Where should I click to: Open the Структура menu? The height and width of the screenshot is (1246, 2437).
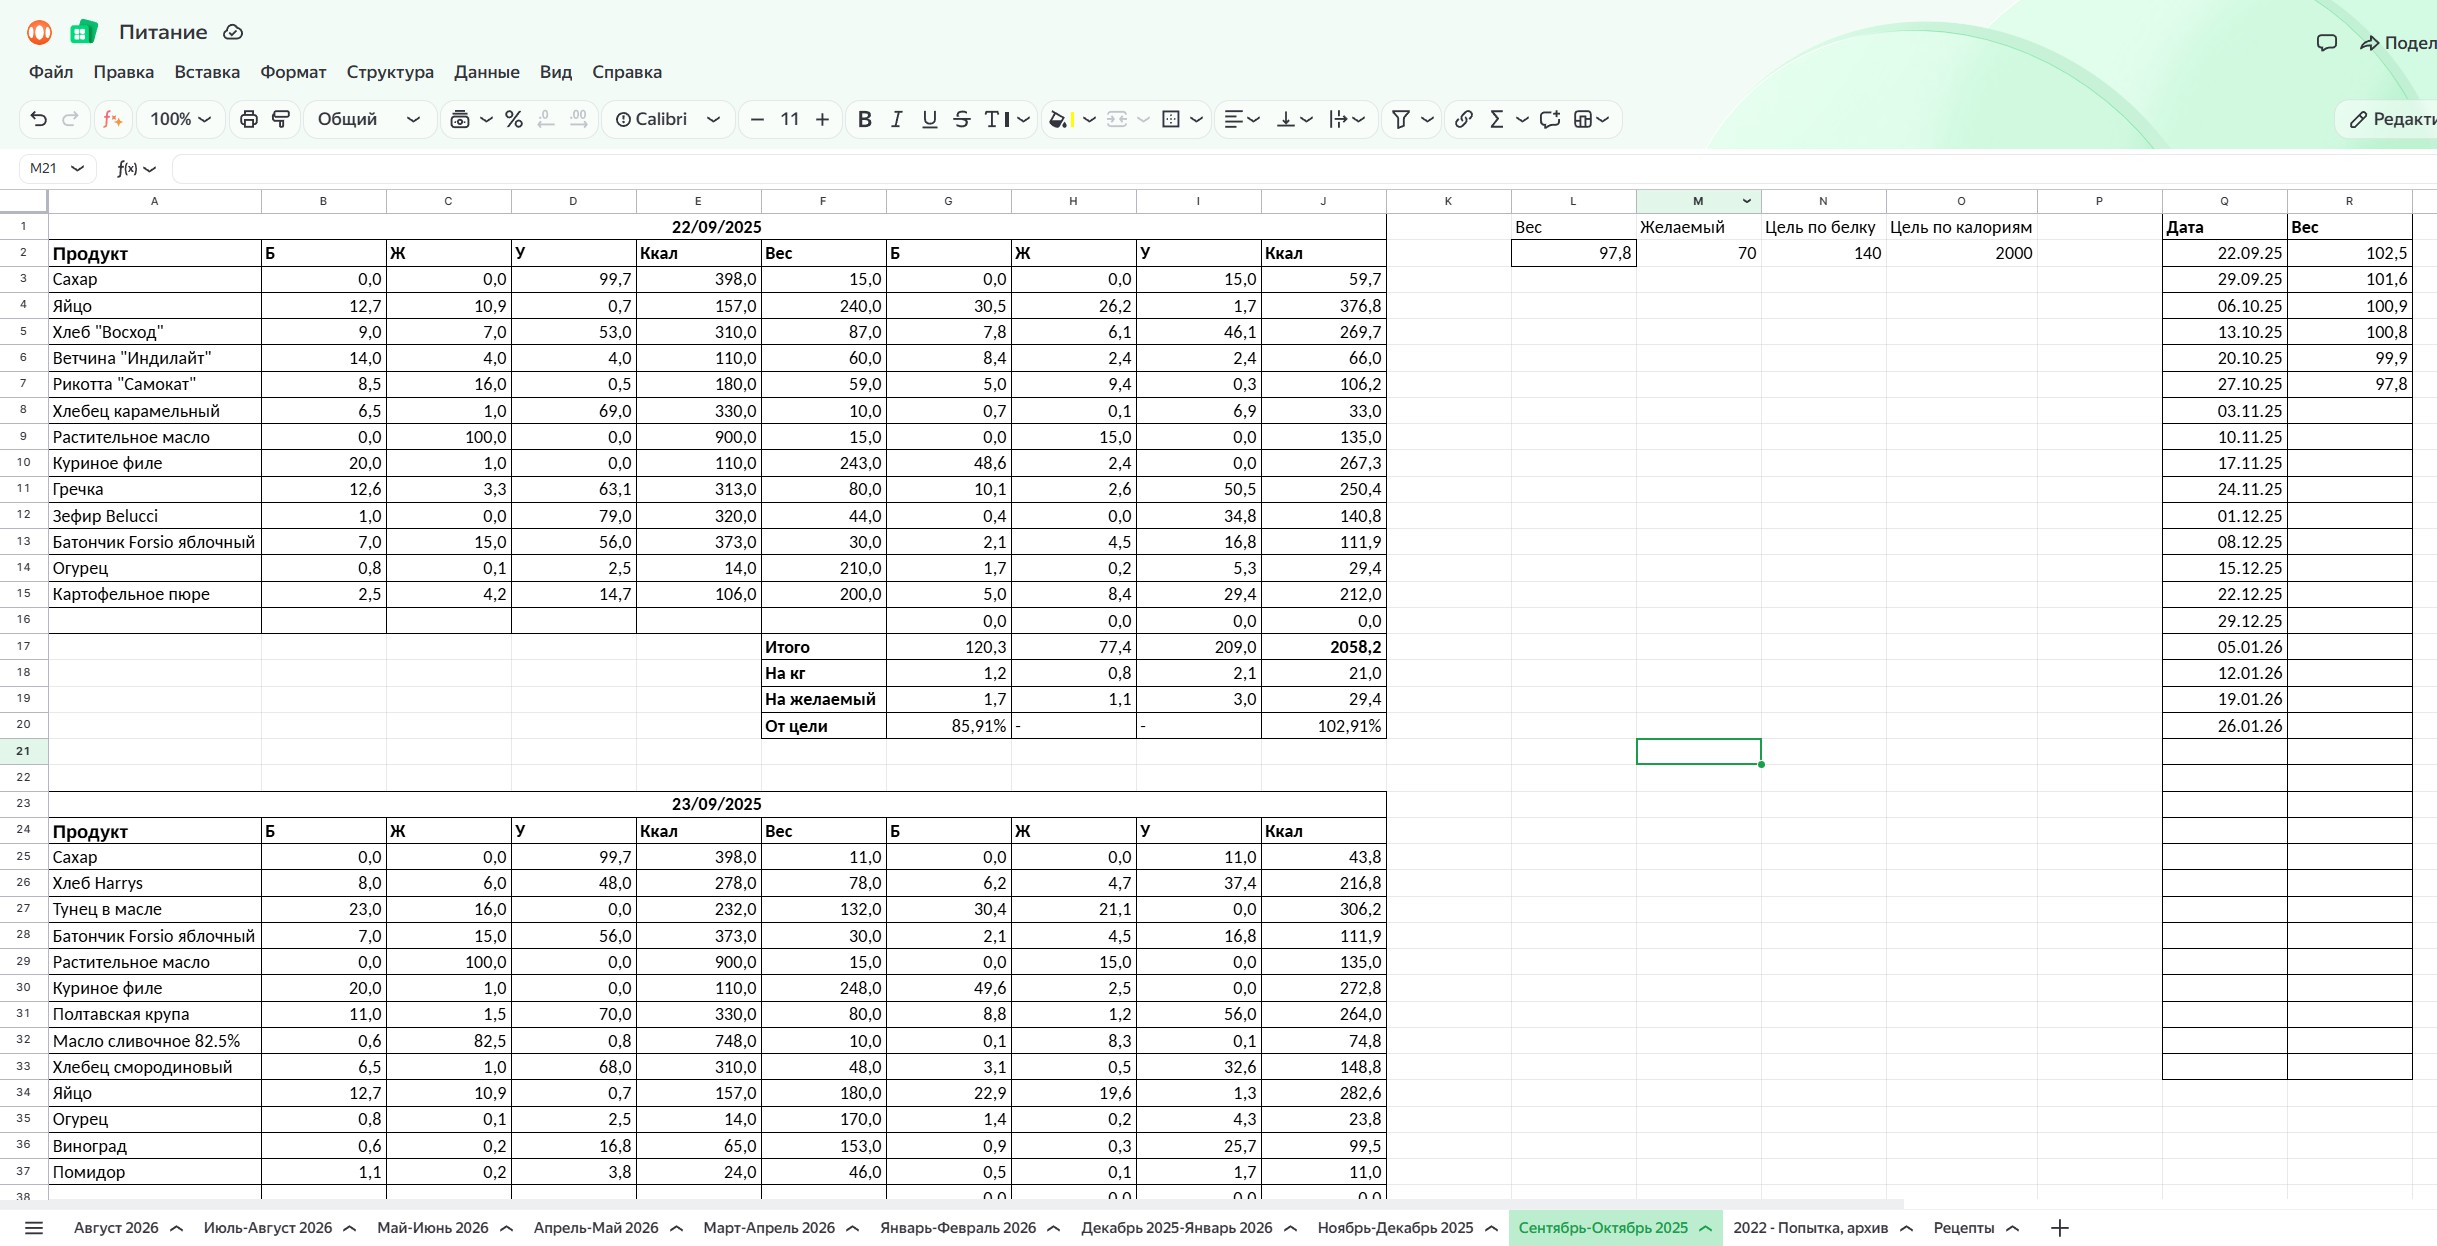pos(390,72)
